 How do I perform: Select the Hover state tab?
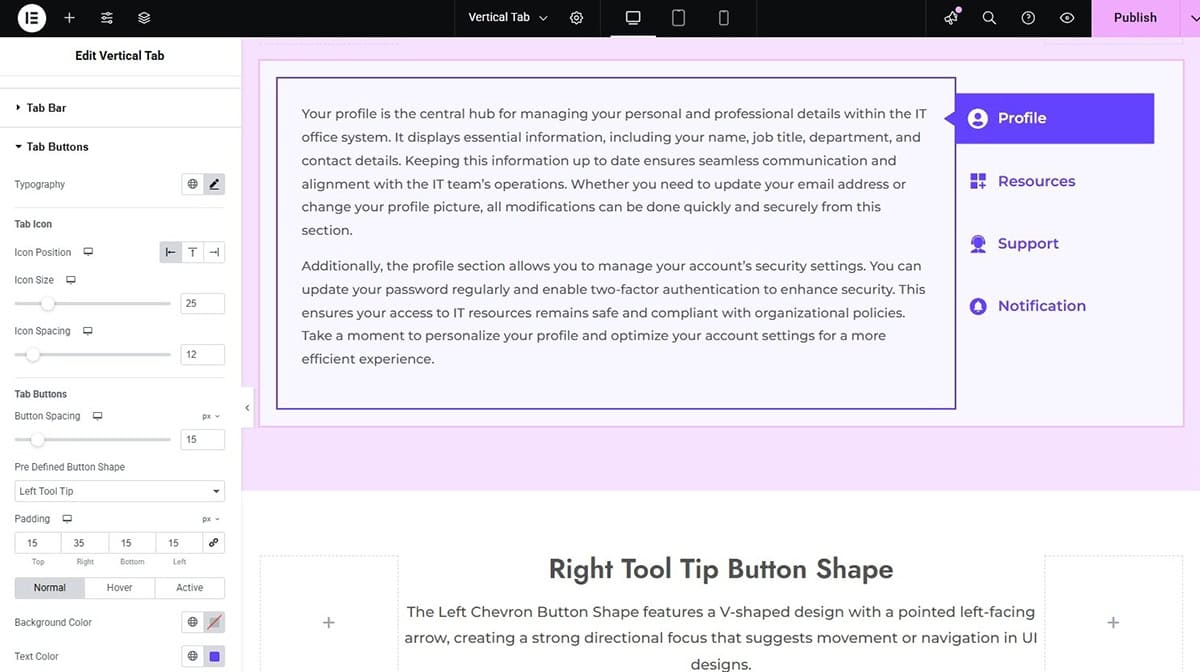[120, 588]
